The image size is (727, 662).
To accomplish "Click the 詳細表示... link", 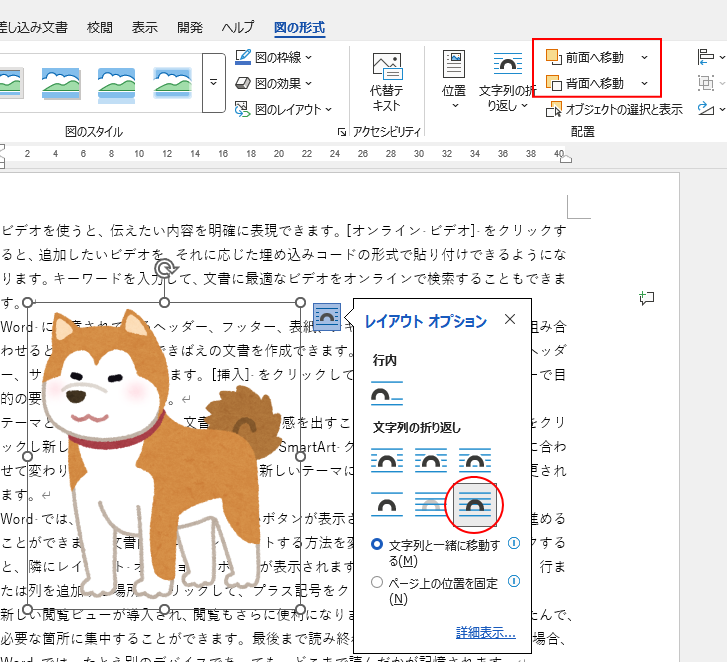I will click(x=485, y=632).
